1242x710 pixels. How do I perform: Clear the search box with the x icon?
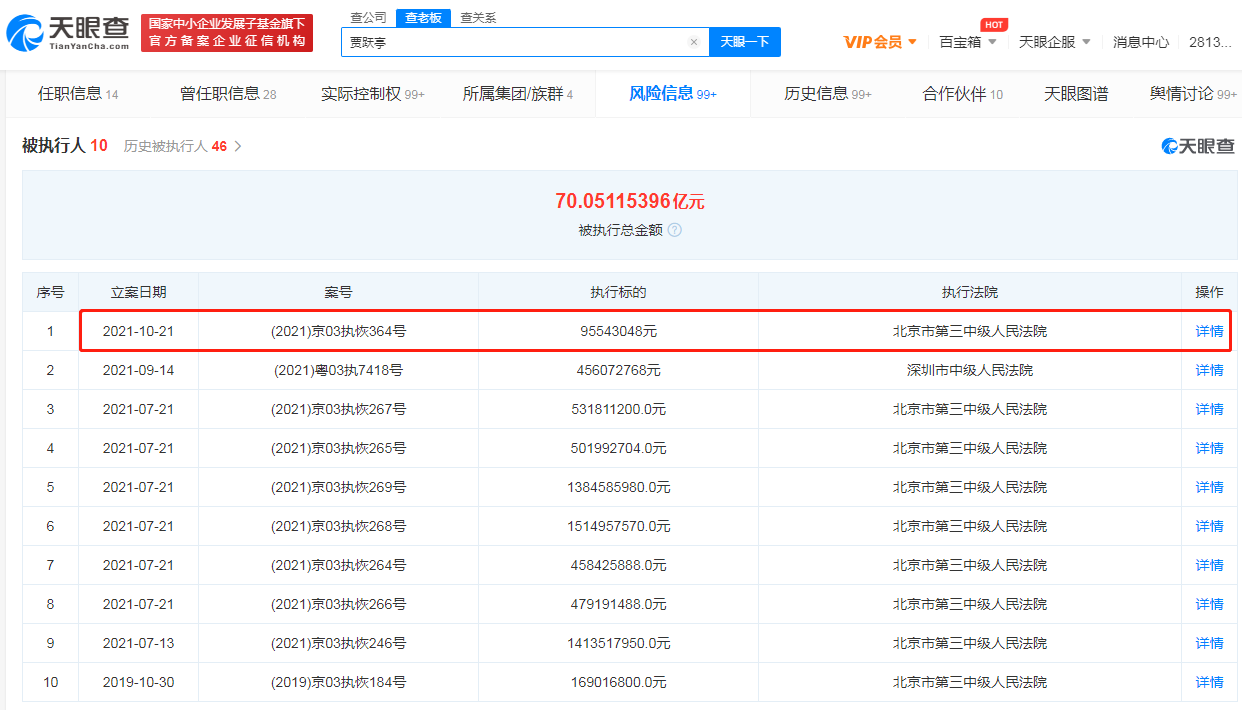(x=694, y=42)
